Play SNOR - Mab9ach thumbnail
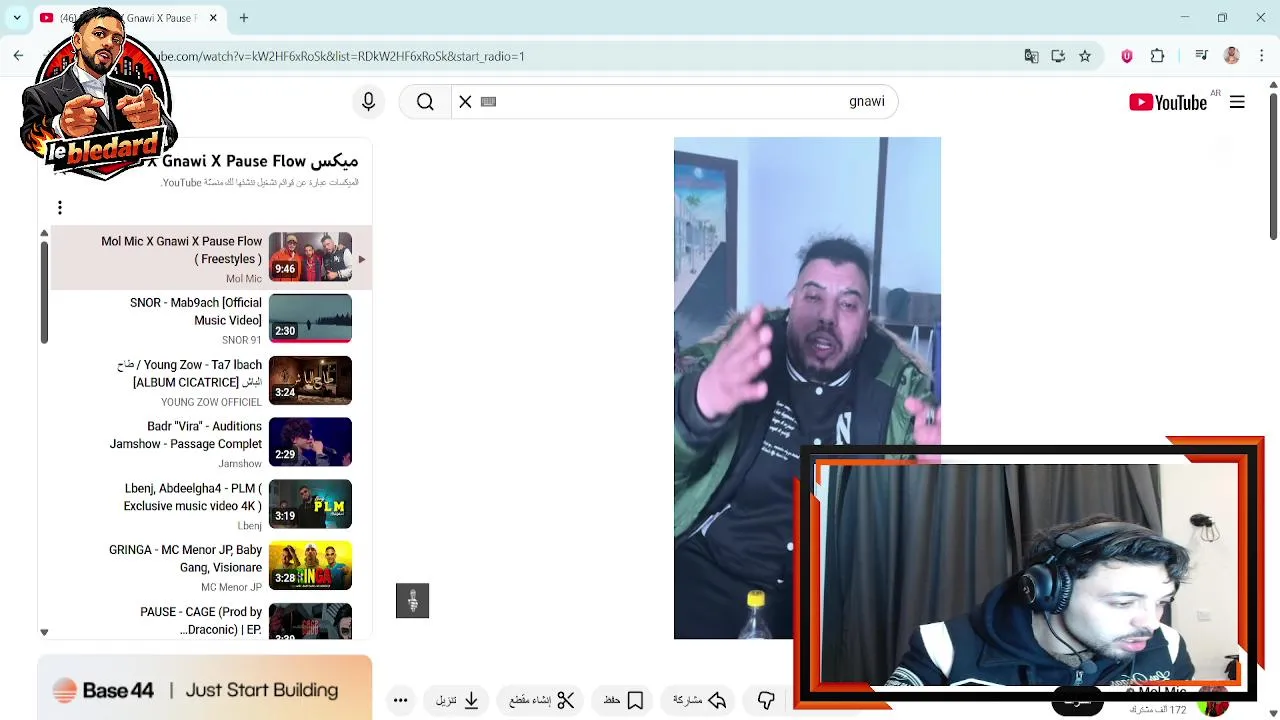This screenshot has width=1280, height=720. pos(310,318)
